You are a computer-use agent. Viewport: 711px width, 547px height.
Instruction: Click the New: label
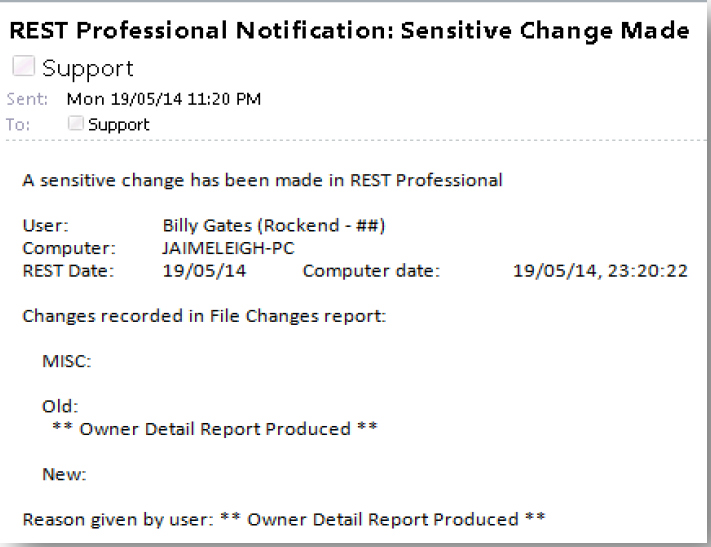[64, 474]
